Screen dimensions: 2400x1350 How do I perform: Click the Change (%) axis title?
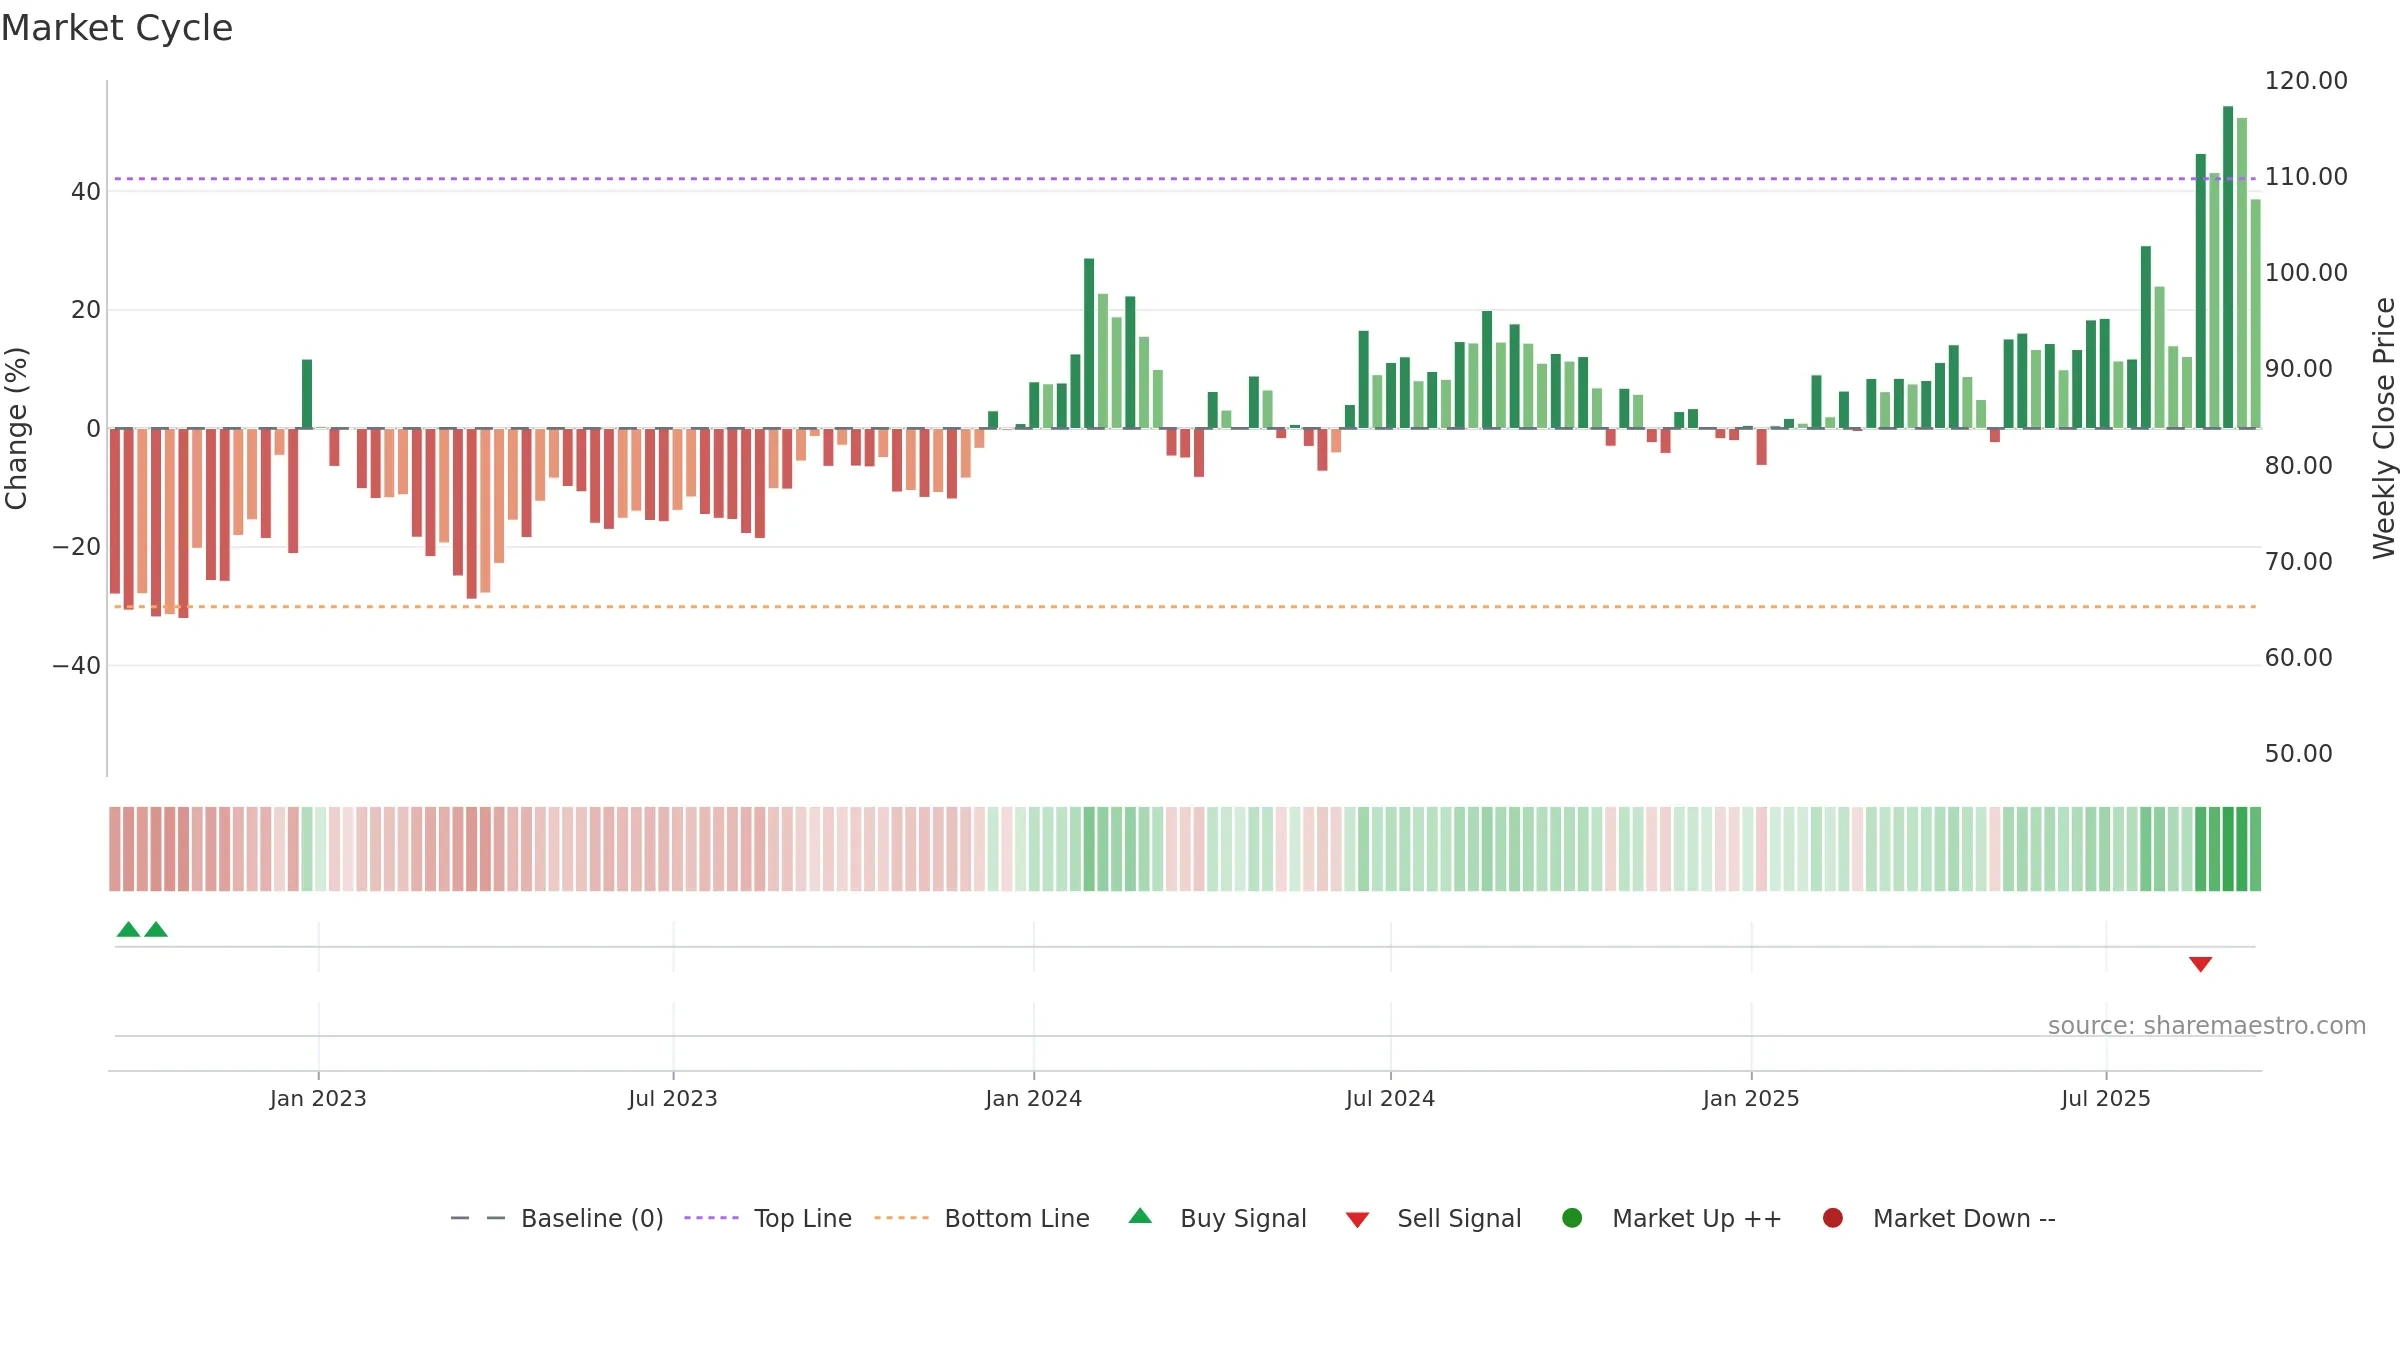point(16,428)
